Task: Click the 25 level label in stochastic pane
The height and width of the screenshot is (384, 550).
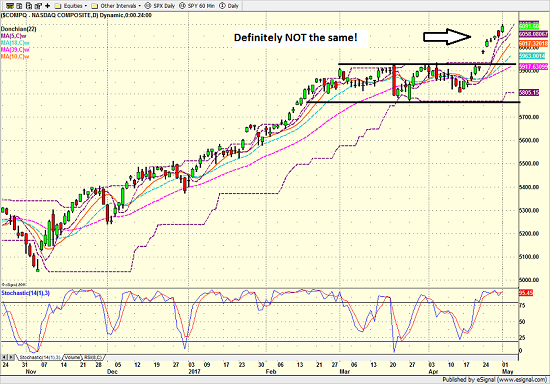Action: point(522,338)
